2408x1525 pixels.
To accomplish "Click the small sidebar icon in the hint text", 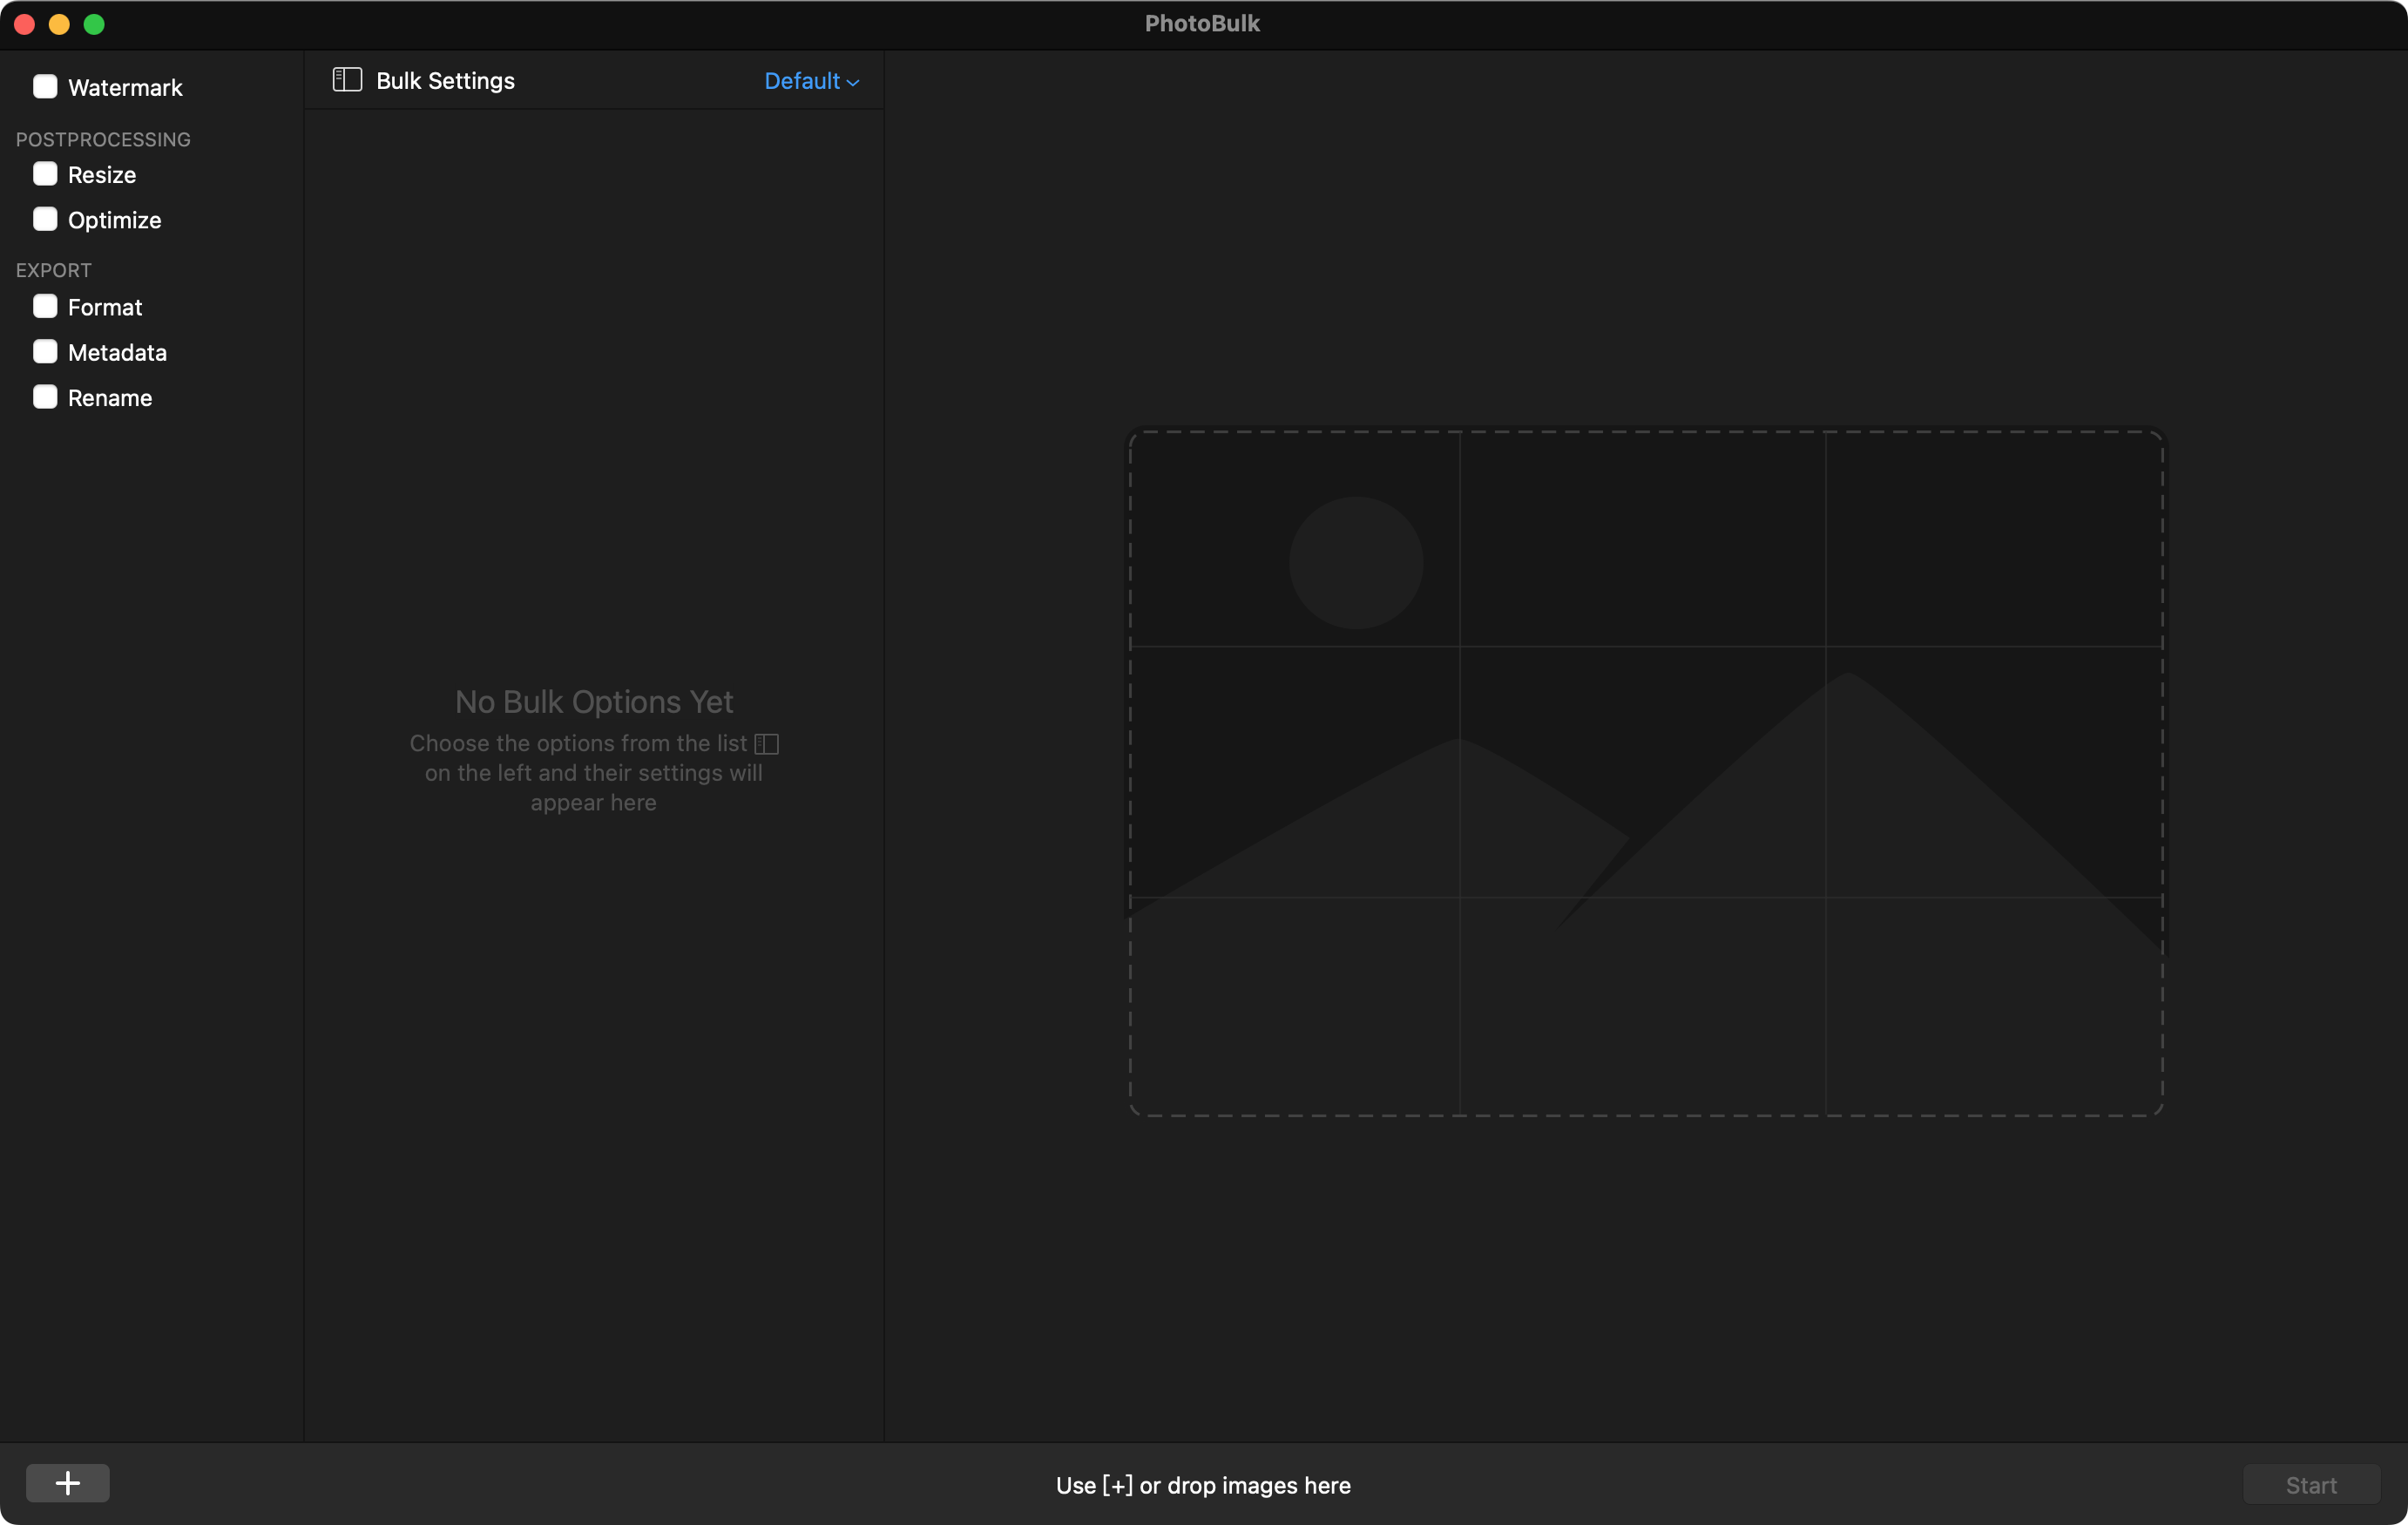I will tap(766, 744).
